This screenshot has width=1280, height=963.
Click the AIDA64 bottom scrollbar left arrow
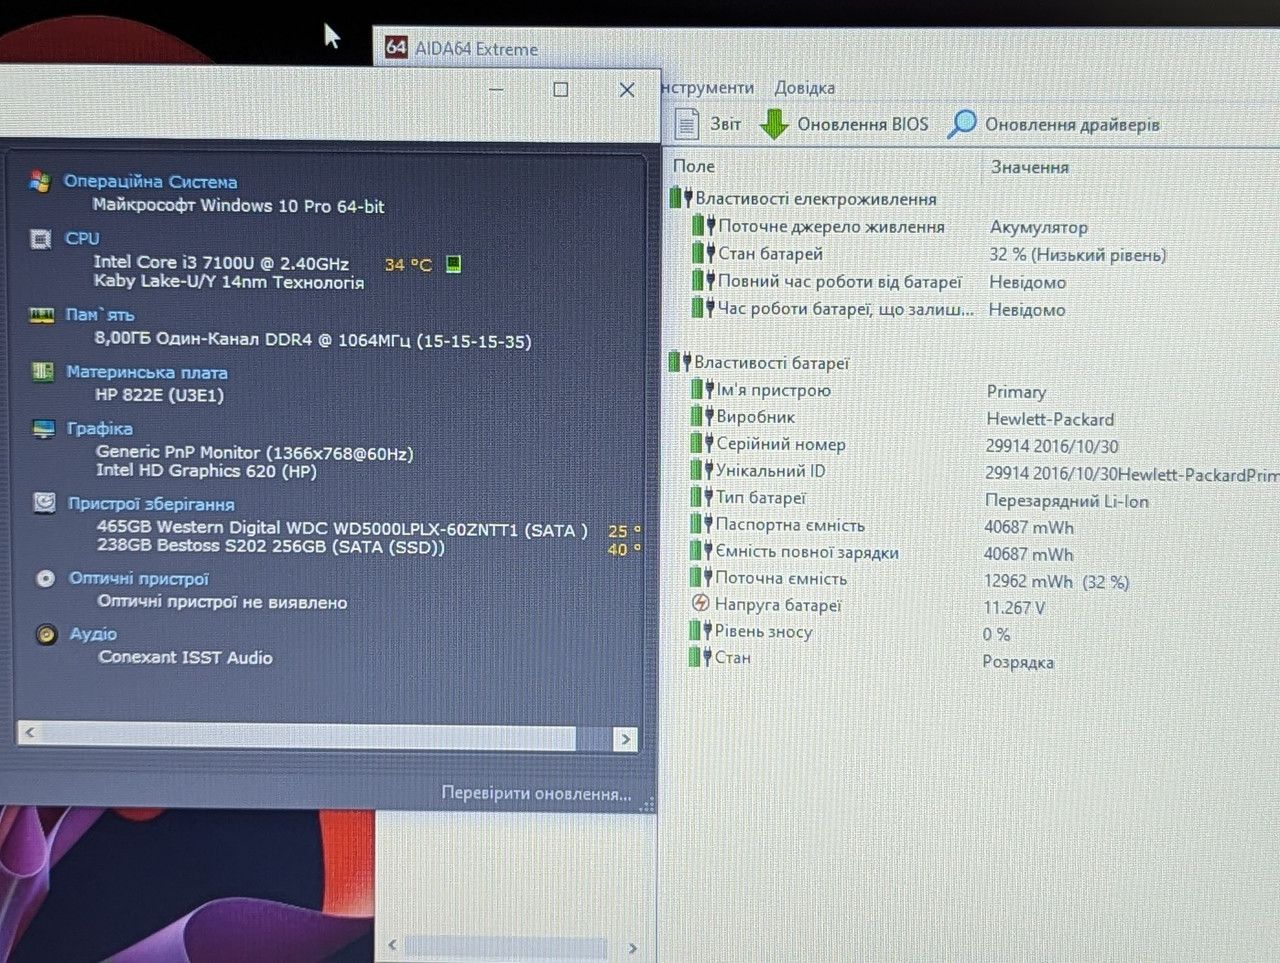(x=392, y=945)
